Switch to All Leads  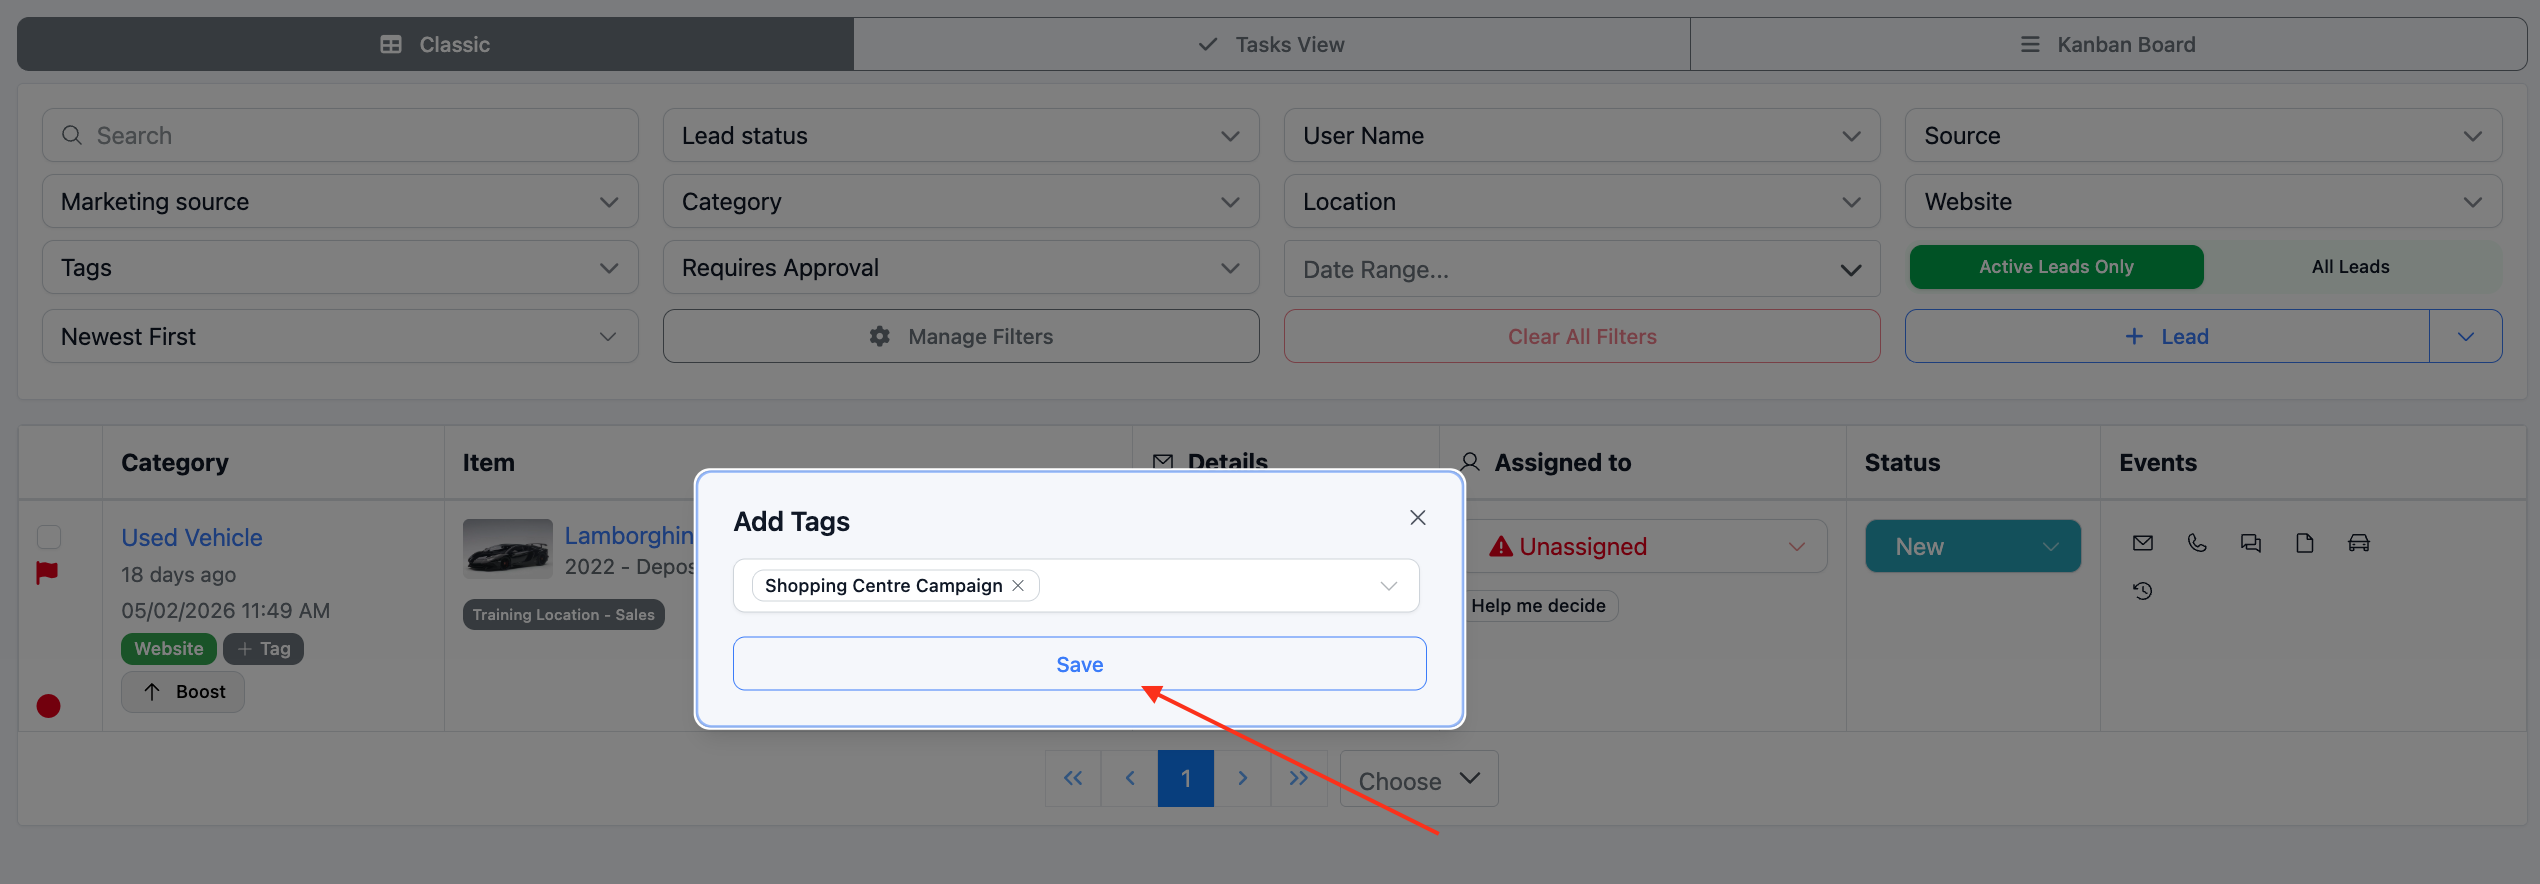coord(2350,267)
